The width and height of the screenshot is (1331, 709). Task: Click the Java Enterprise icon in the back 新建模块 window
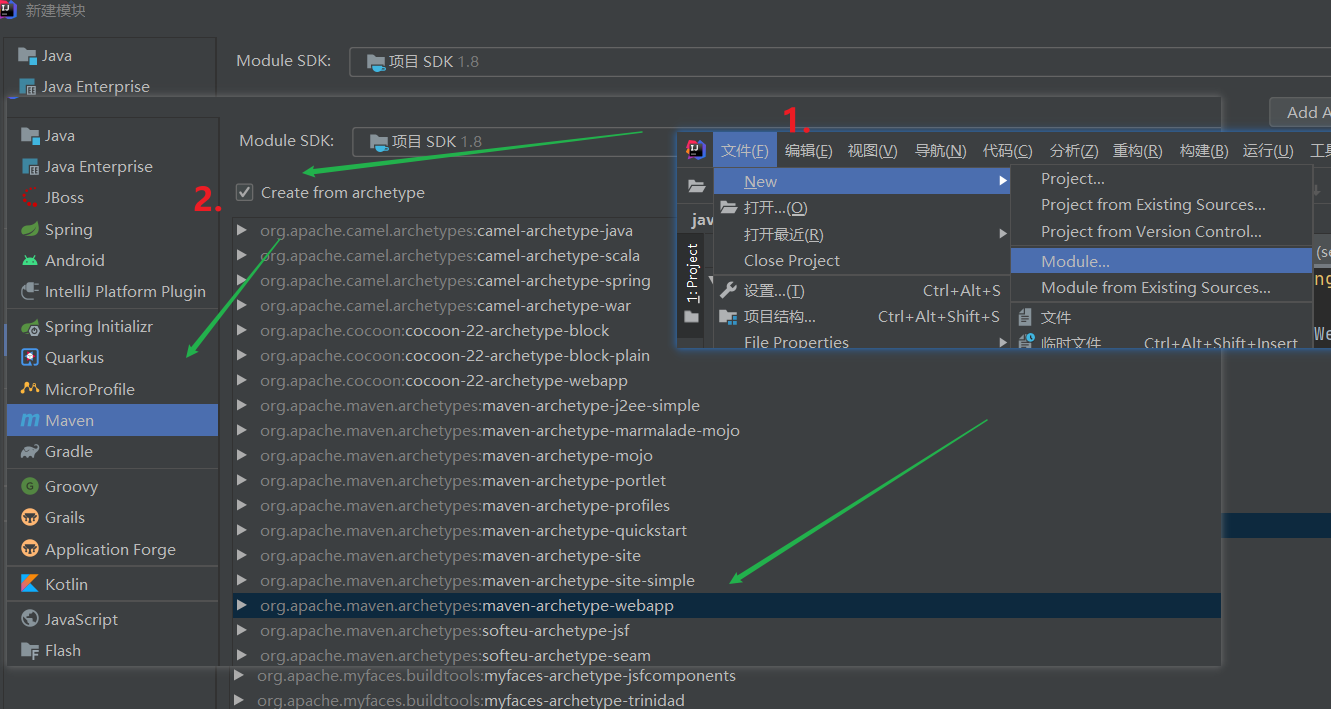pyautogui.click(x=27, y=87)
